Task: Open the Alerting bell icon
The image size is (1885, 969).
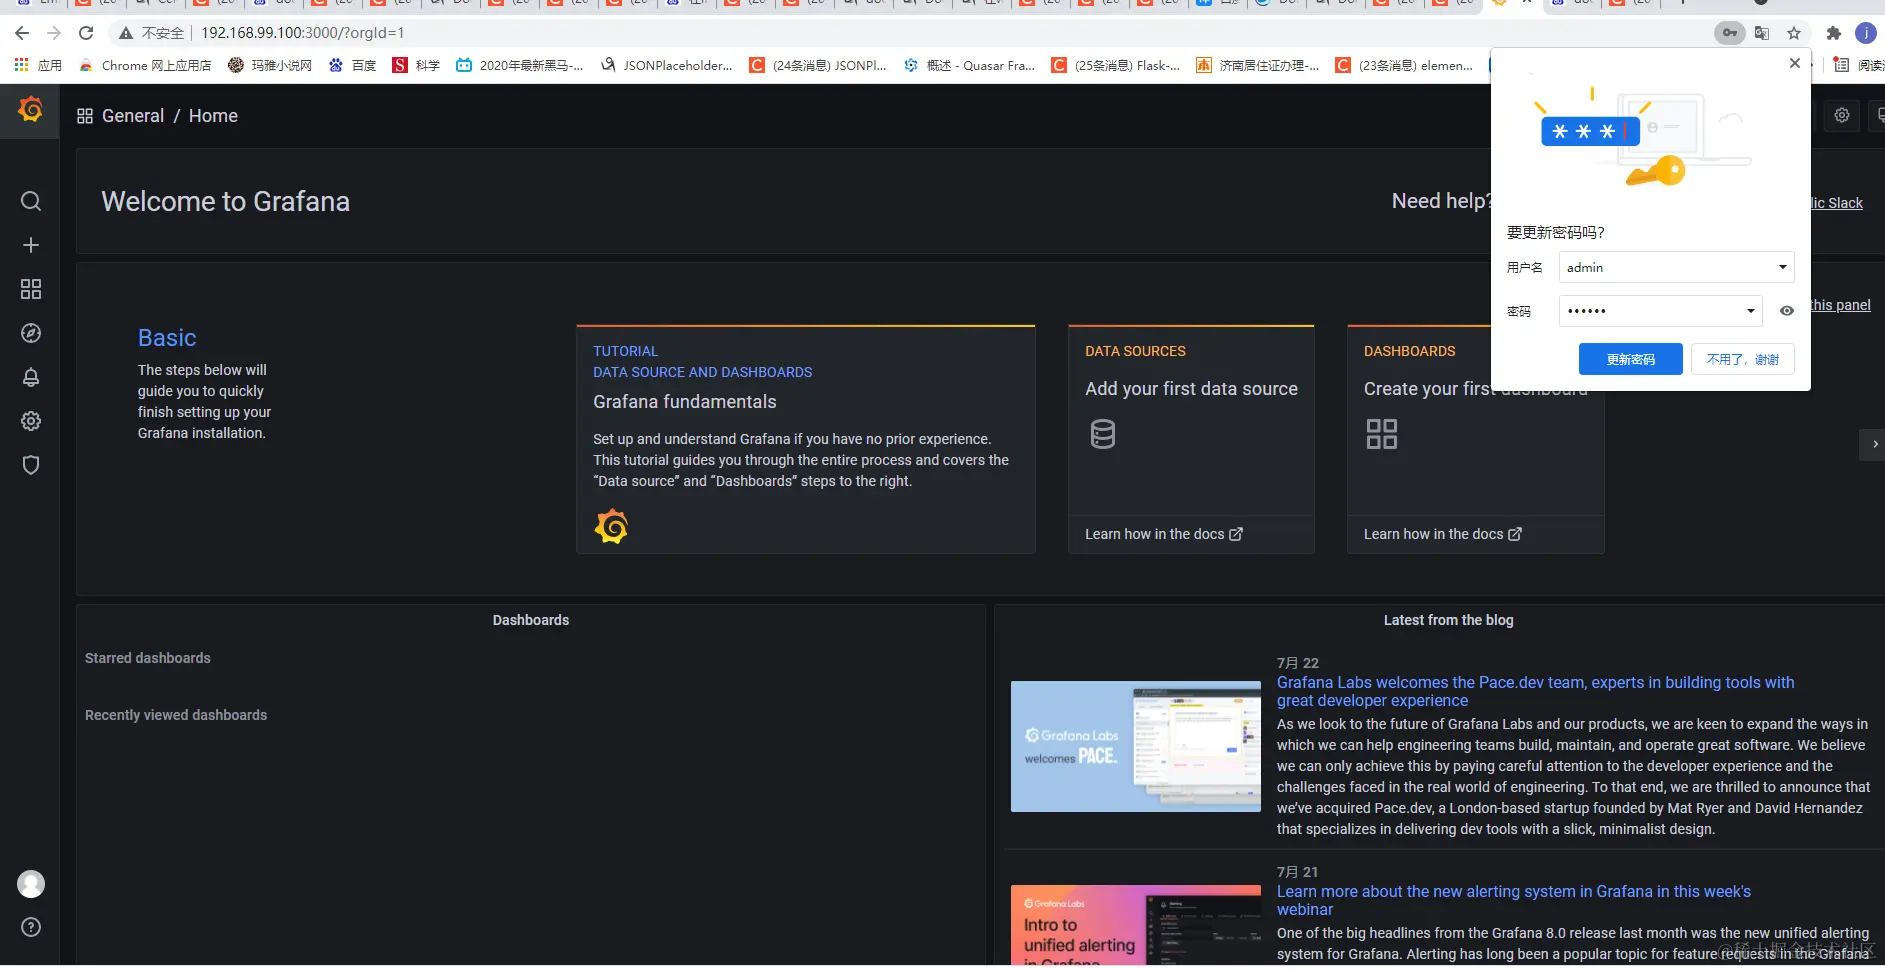Action: pyautogui.click(x=31, y=377)
